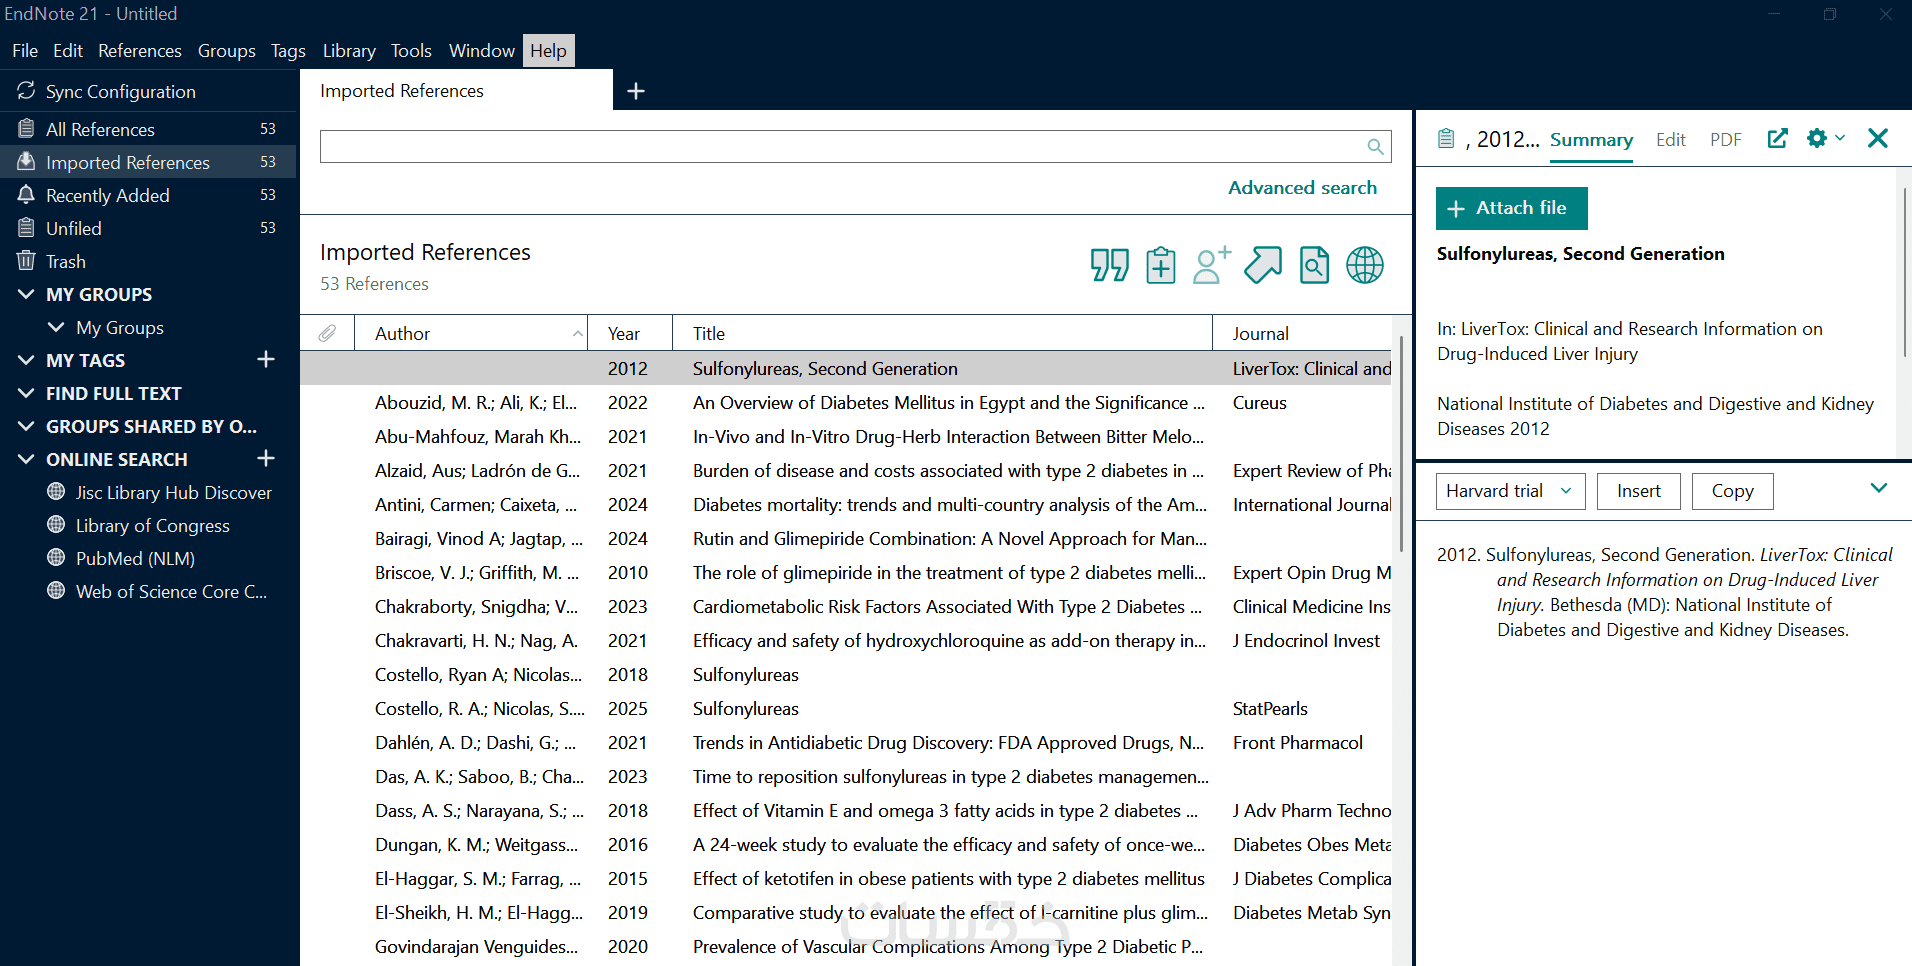The height and width of the screenshot is (966, 1912).
Task: Collapse the My Groups subgroup
Action: click(56, 327)
